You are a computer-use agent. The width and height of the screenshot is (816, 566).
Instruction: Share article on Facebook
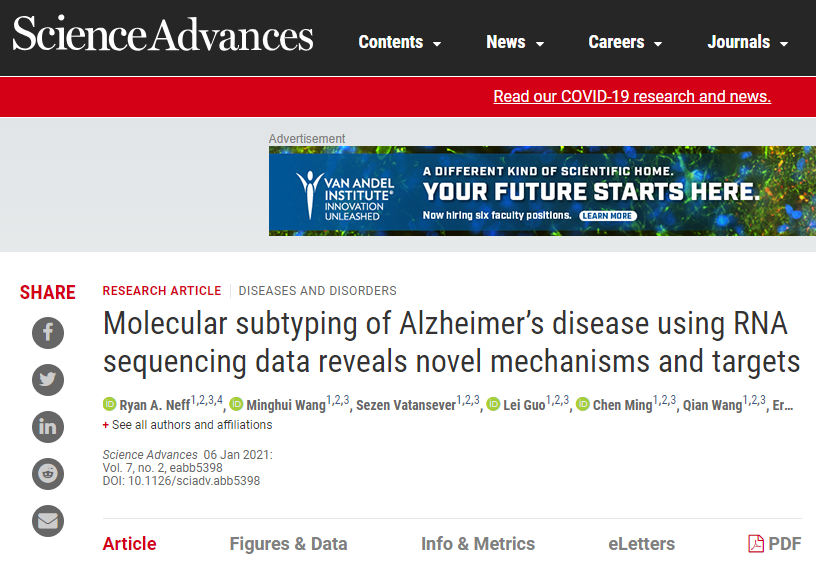click(48, 332)
